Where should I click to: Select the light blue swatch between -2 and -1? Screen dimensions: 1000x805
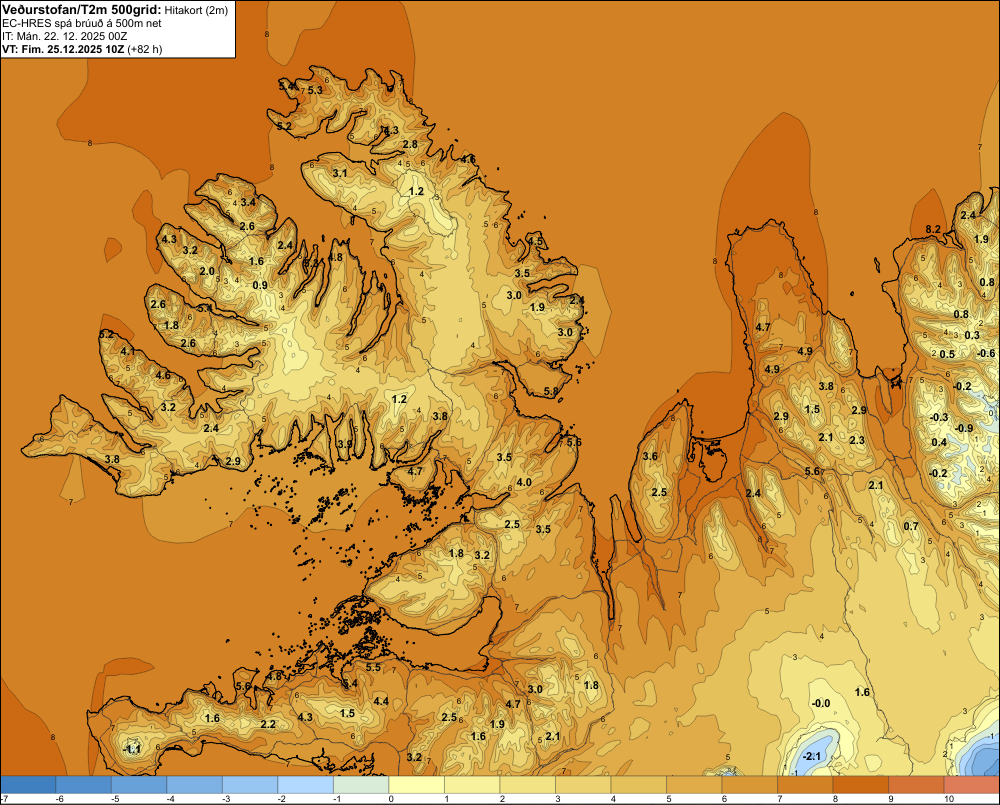click(305, 785)
